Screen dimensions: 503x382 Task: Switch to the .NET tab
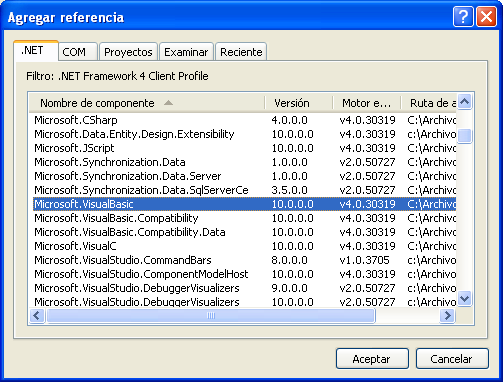[x=36, y=51]
